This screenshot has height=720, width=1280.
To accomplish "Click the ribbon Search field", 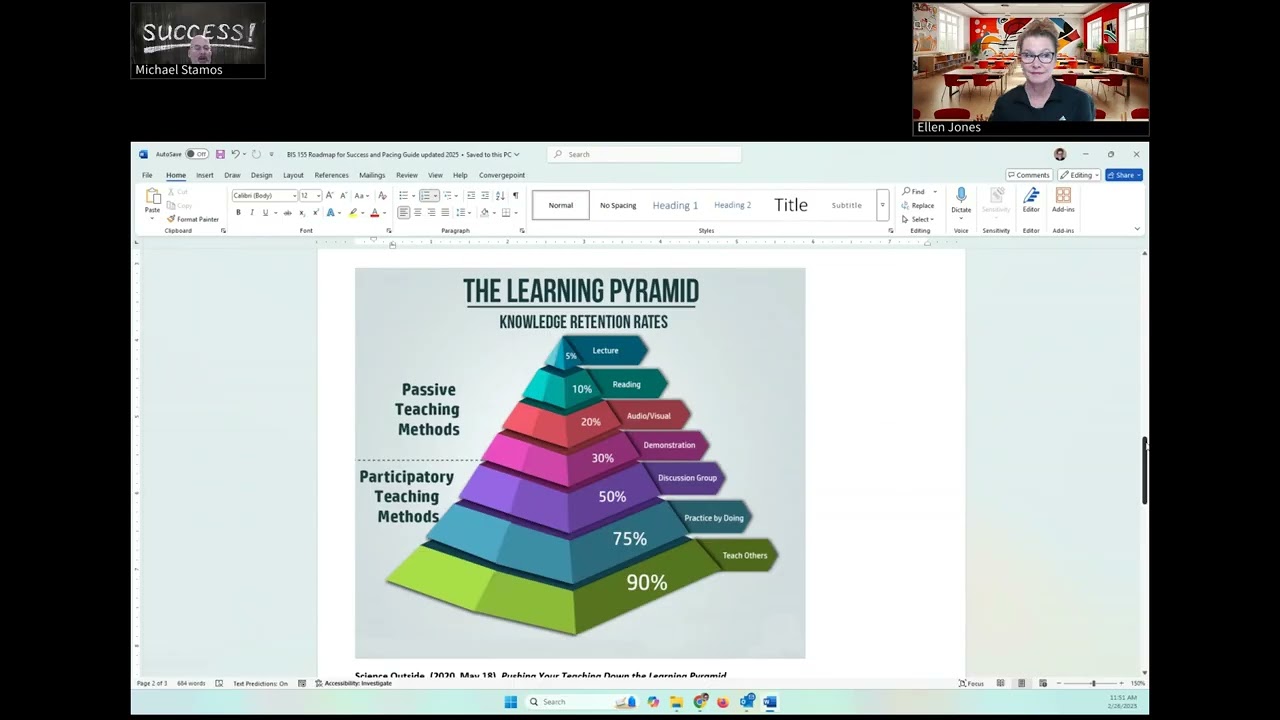I will 644,154.
